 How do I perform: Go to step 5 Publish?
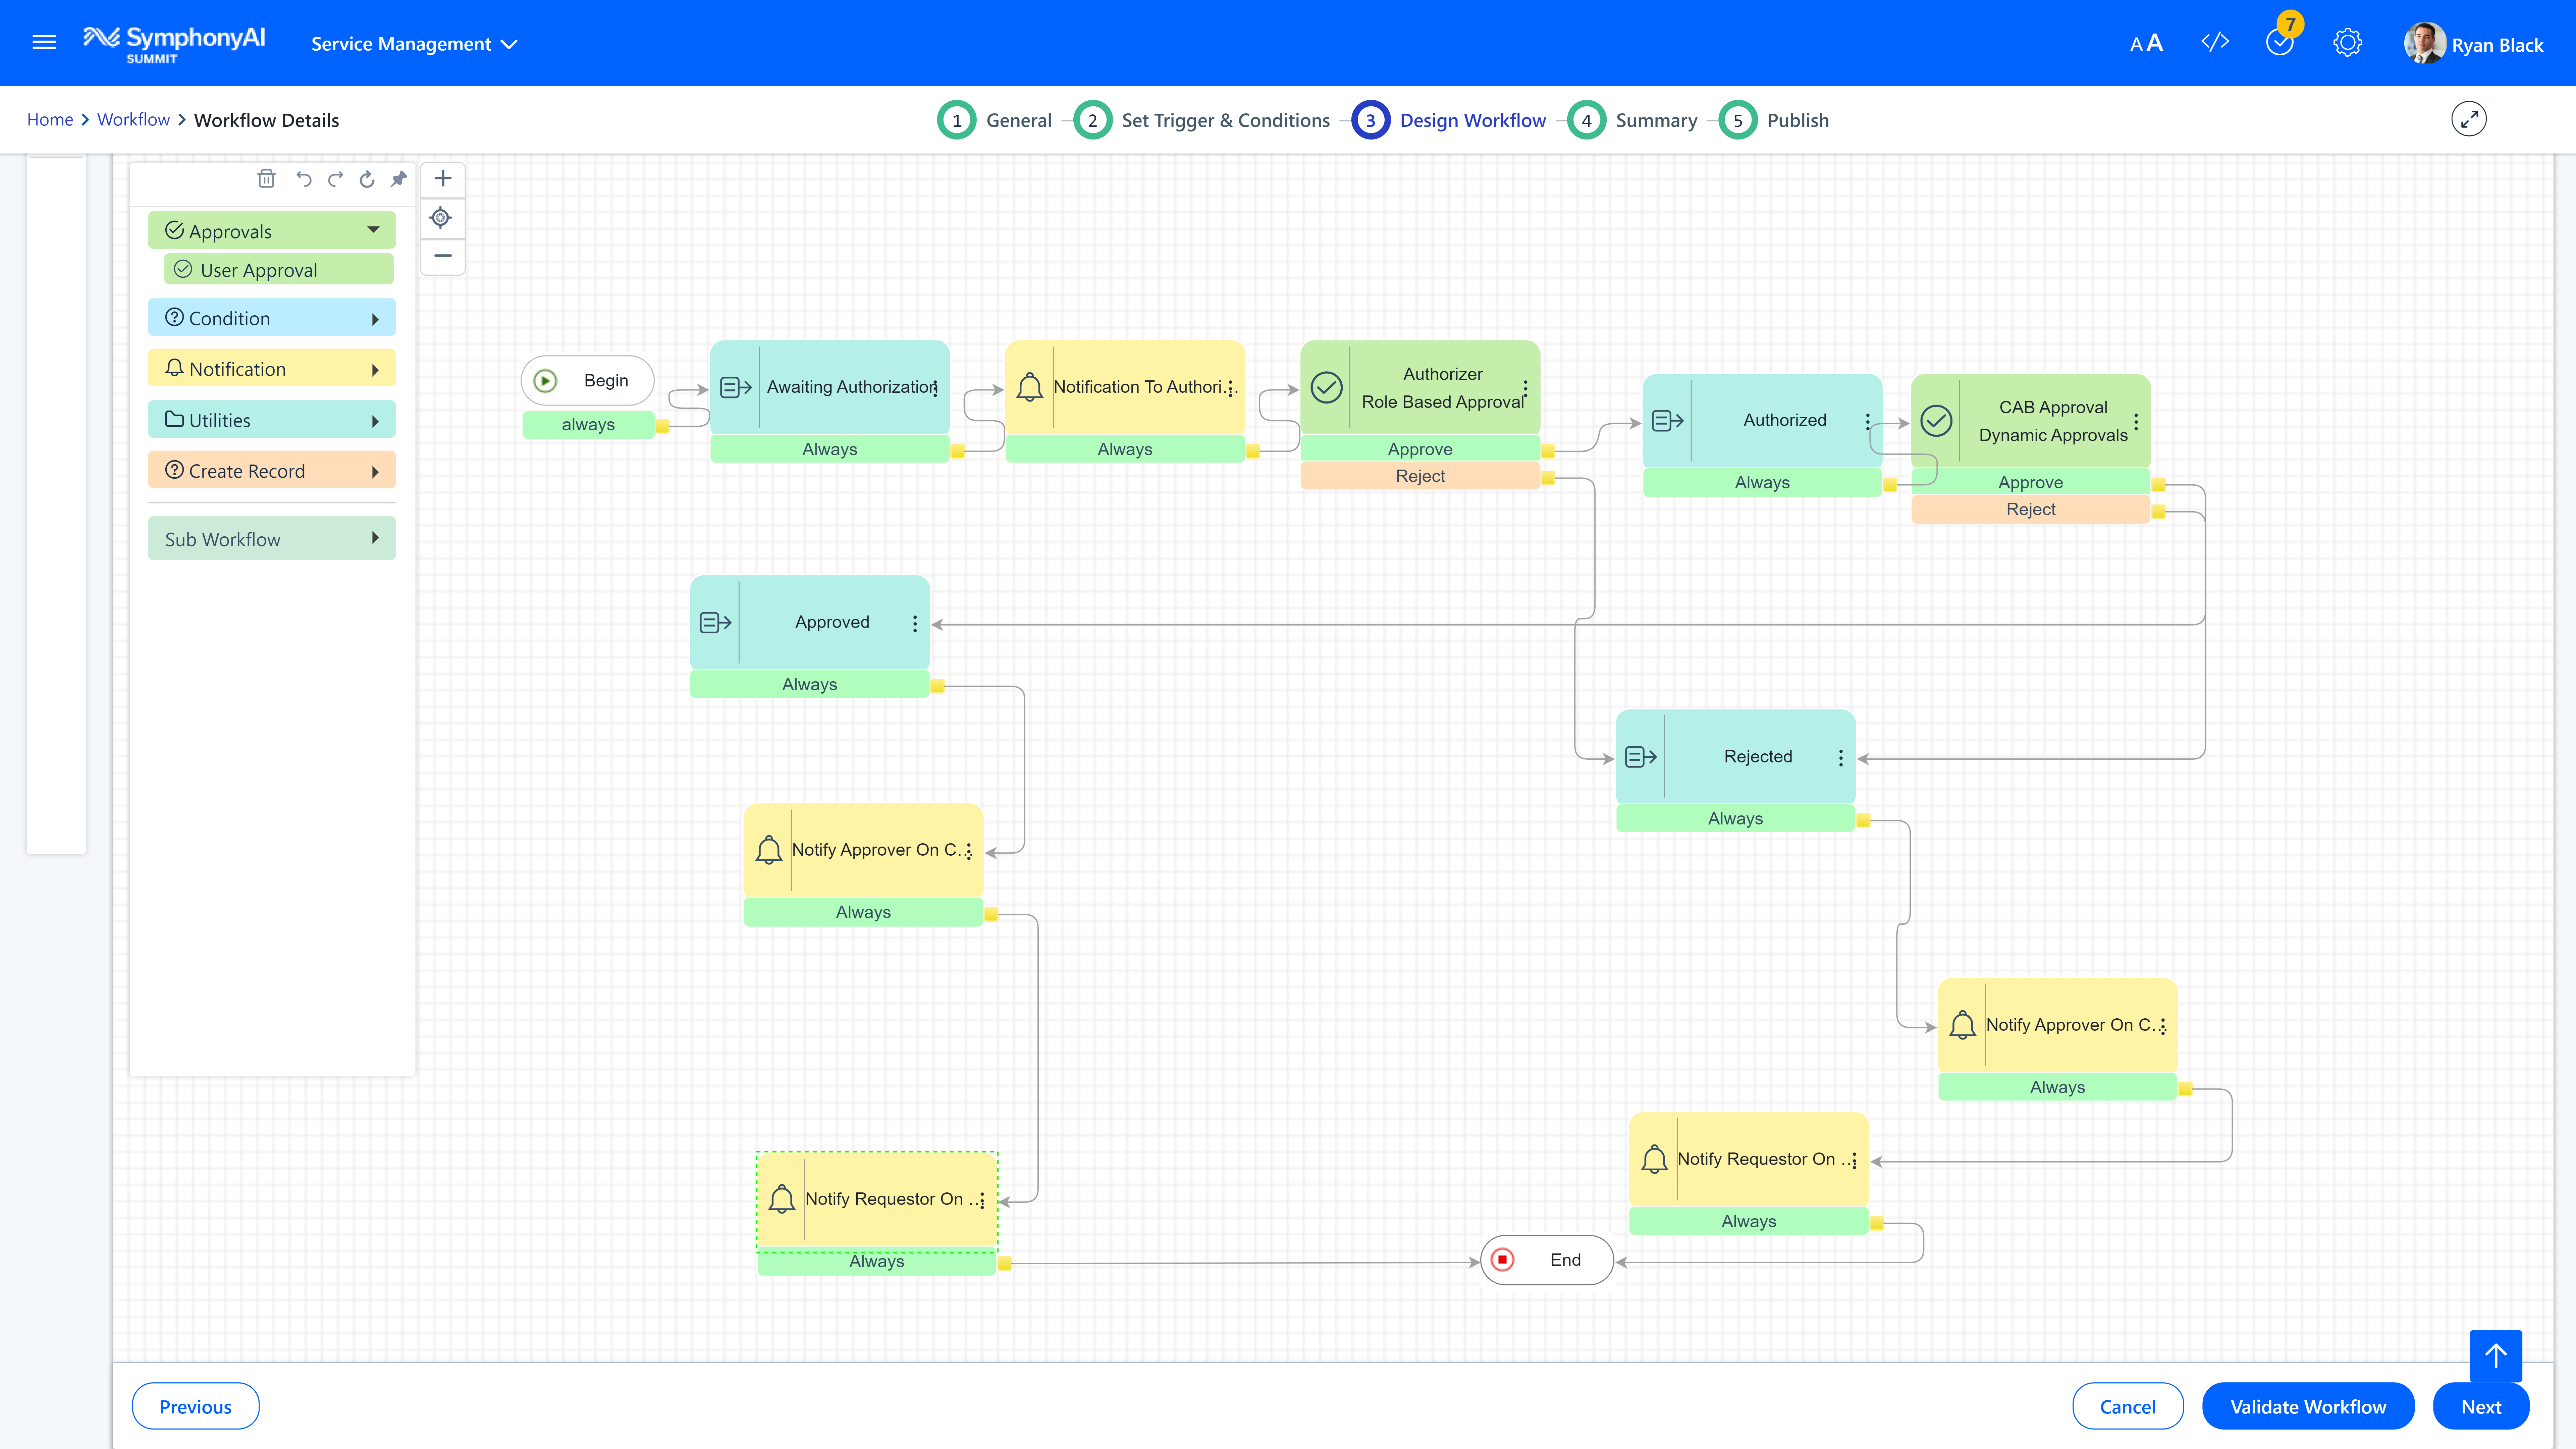(1774, 120)
